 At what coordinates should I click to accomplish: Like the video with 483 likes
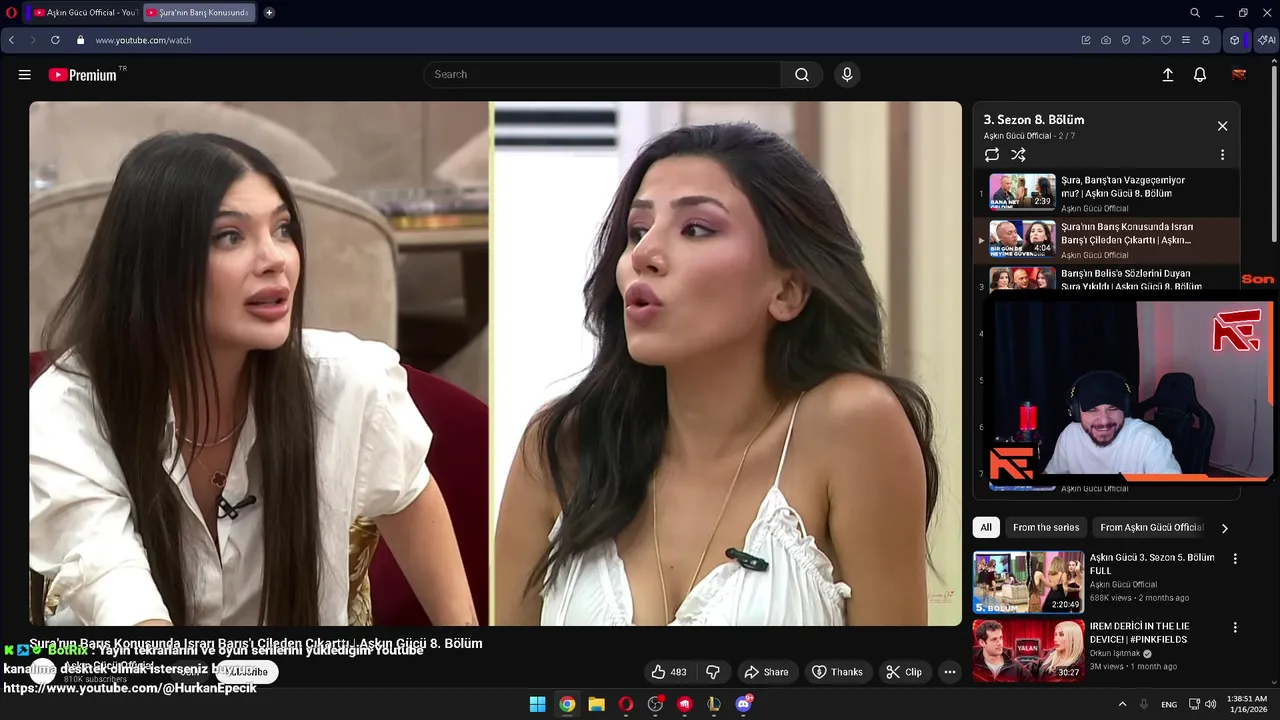[x=668, y=672]
